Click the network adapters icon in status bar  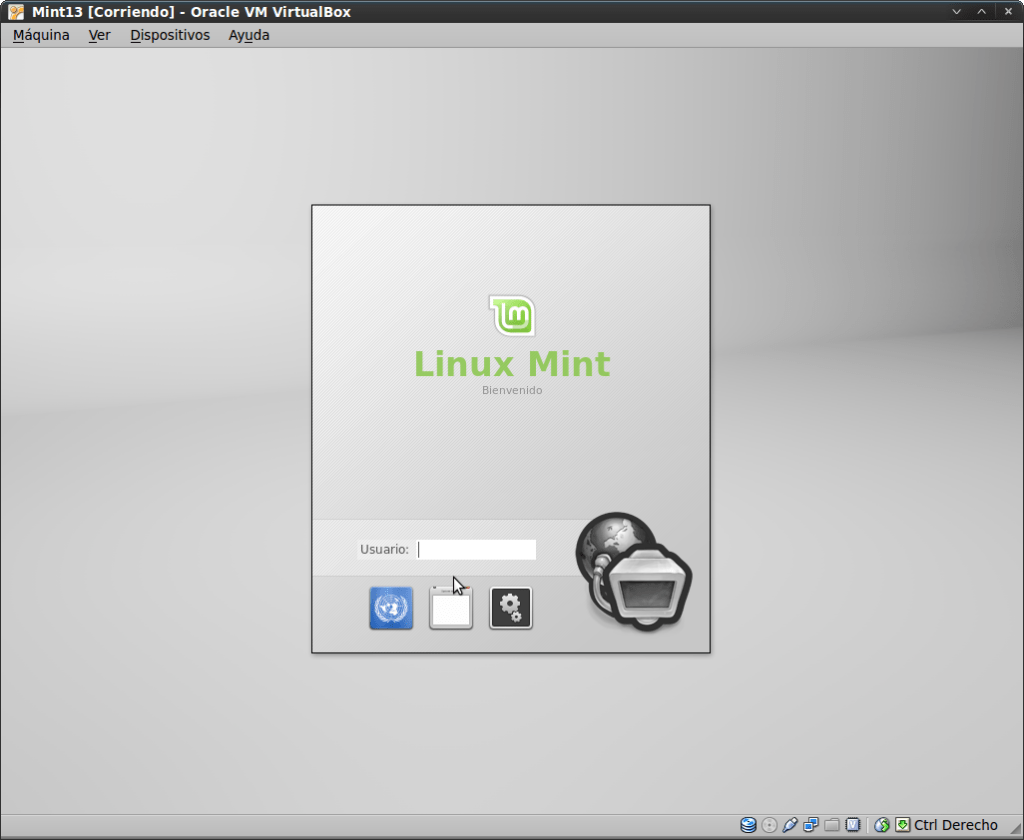tap(810, 825)
